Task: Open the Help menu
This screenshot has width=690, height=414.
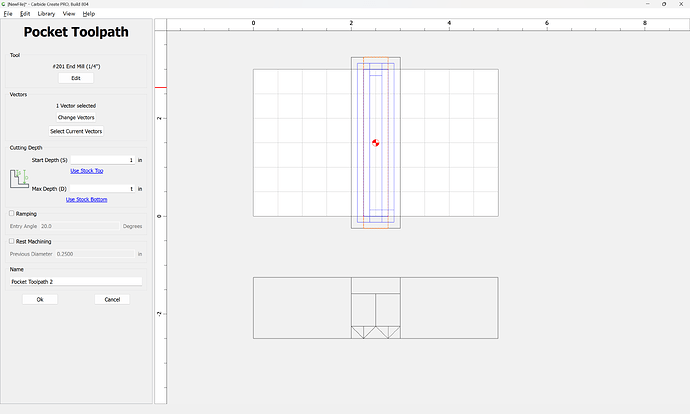Action: pos(89,14)
